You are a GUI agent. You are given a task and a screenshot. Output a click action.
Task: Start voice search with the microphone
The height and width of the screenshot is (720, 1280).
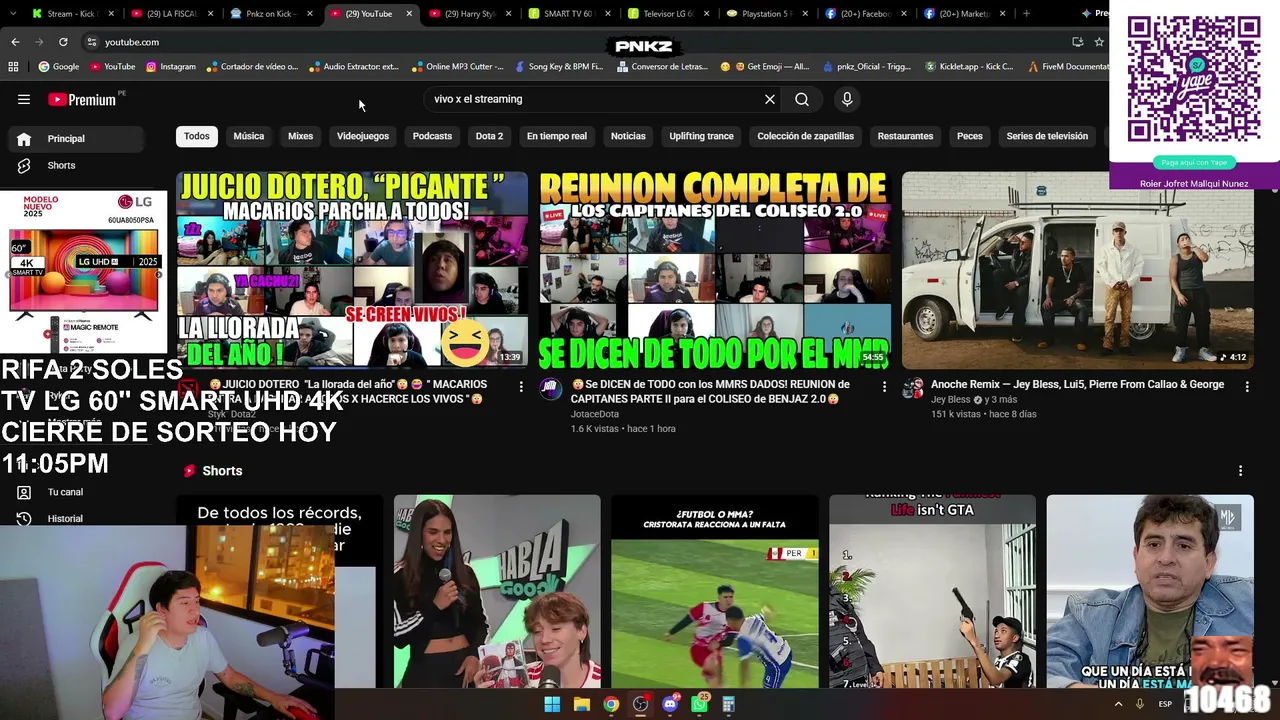click(x=847, y=99)
